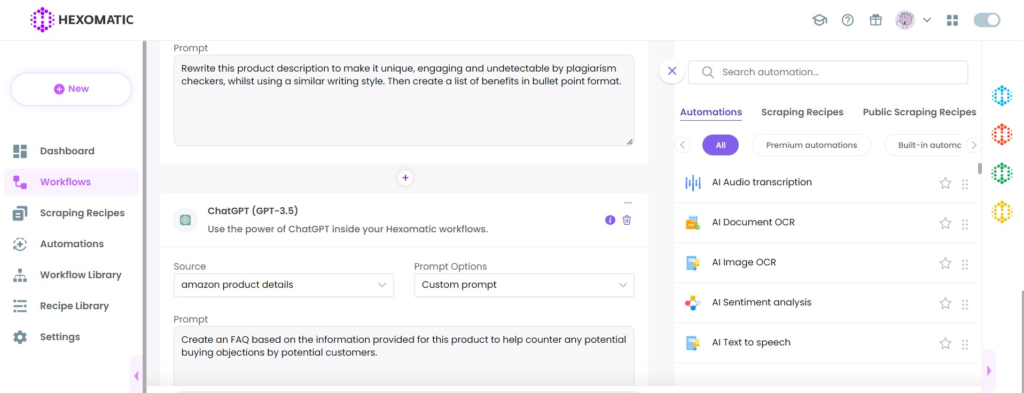
Task: Grab AI Audio transcription drag handle
Action: click(965, 184)
